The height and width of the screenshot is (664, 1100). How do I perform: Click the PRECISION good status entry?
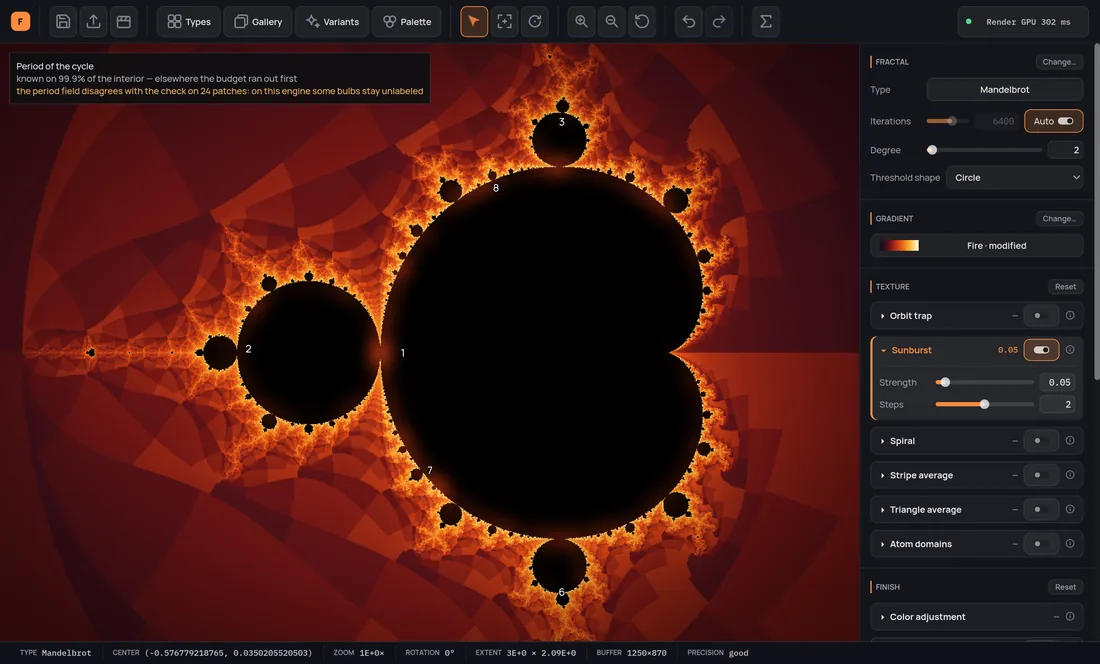click(718, 653)
